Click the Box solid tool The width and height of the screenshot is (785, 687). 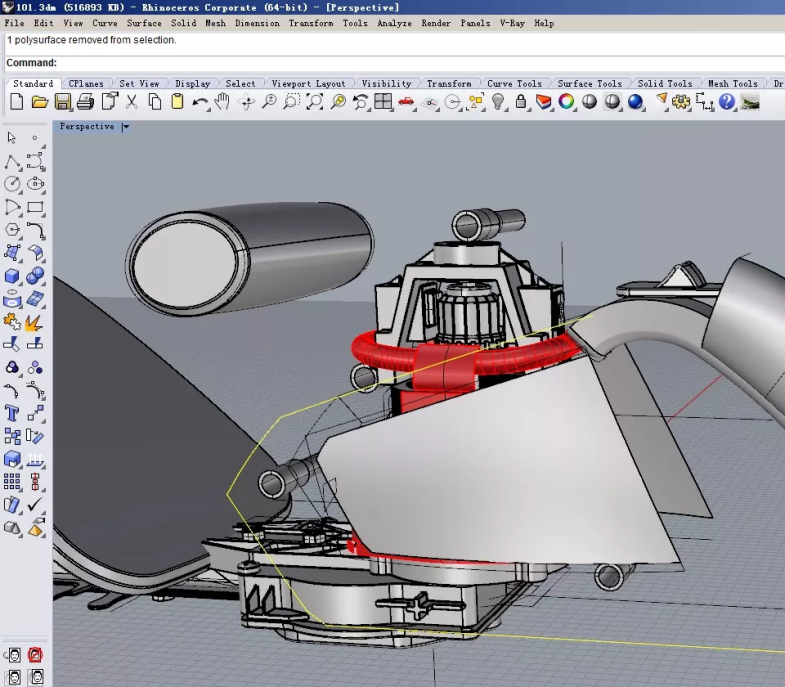[x=12, y=276]
